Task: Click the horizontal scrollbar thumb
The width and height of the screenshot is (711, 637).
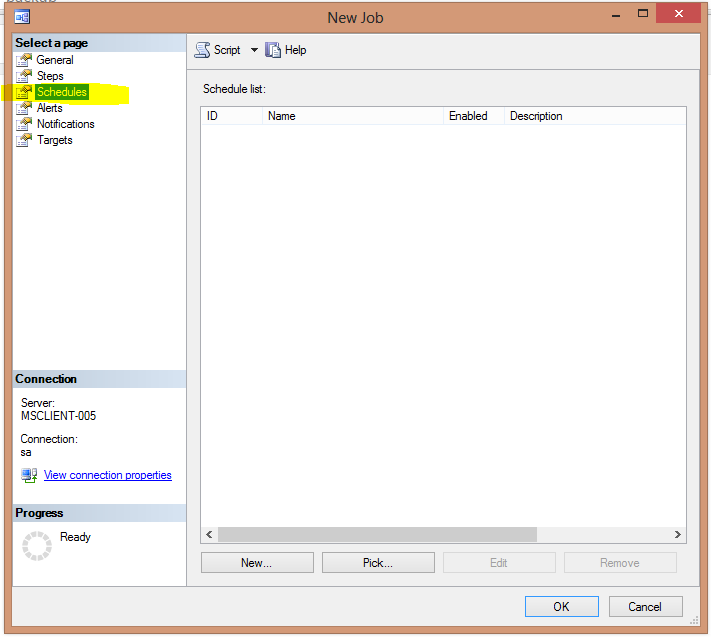Action: 377,535
